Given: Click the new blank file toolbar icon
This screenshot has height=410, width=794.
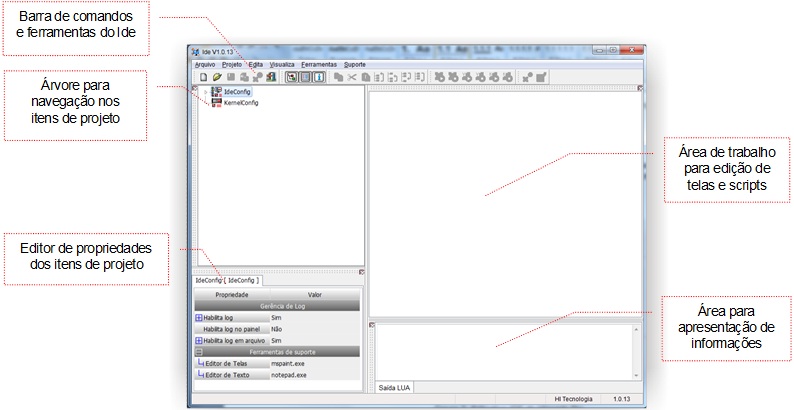Looking at the screenshot, I should click(x=204, y=77).
